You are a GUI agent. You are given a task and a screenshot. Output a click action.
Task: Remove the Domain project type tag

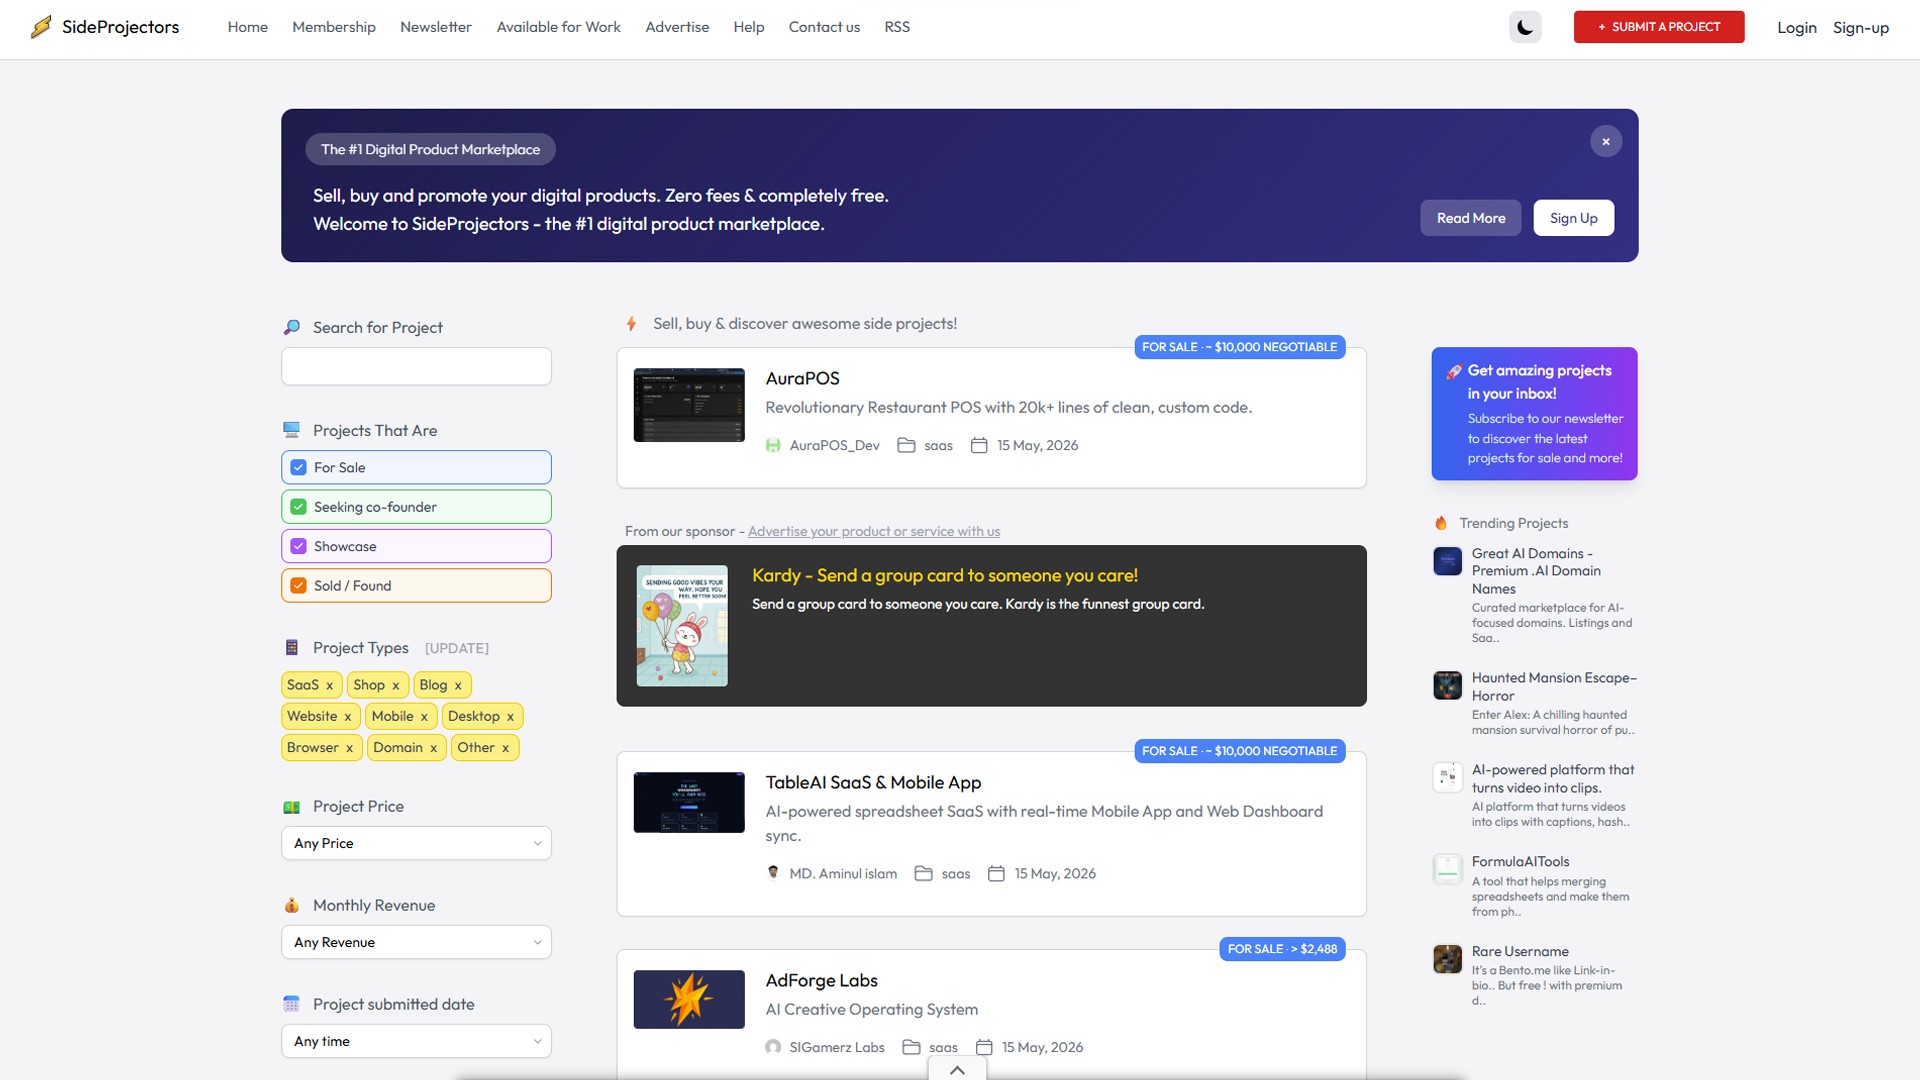433,748
